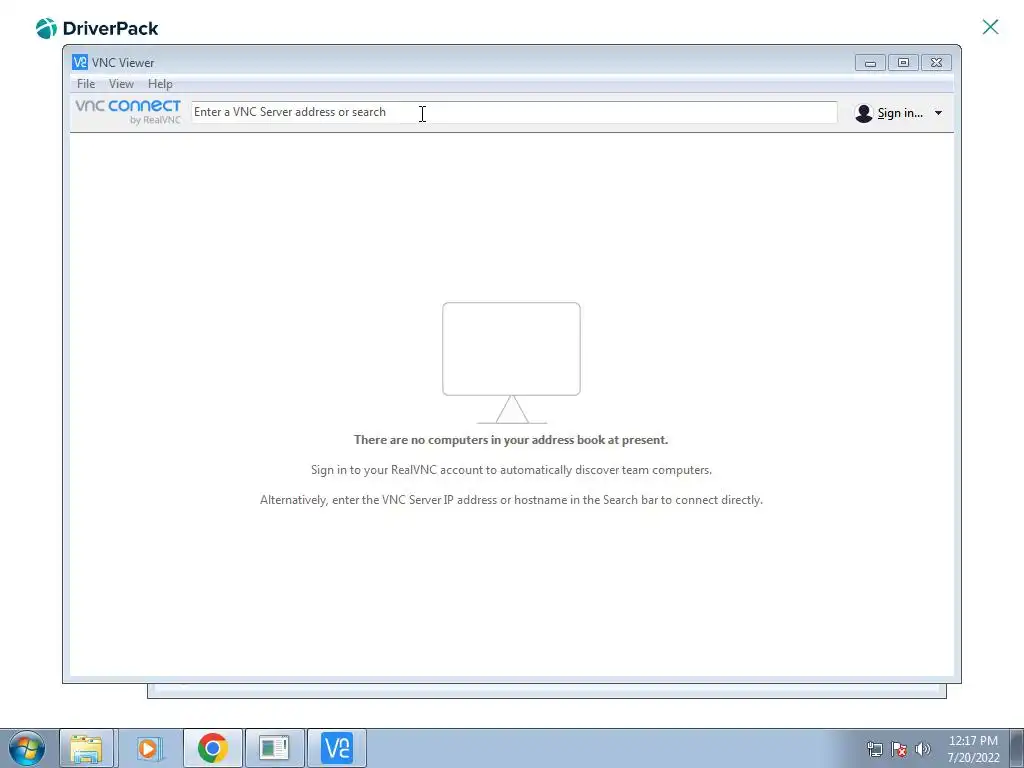Click the VNC Connect by RealVNC logo
This screenshot has width=1024, height=768.
[x=128, y=112]
